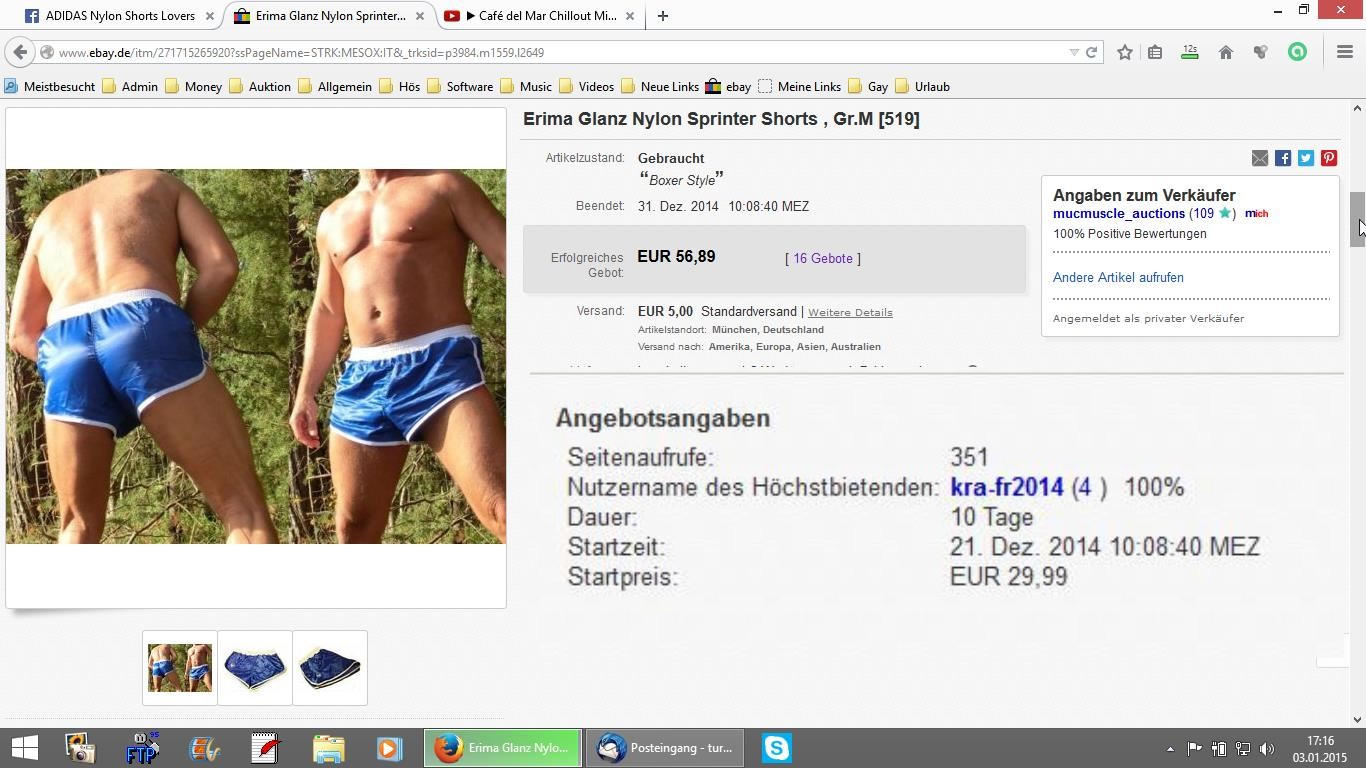
Task: Go back with the browser back arrow
Action: (20, 52)
